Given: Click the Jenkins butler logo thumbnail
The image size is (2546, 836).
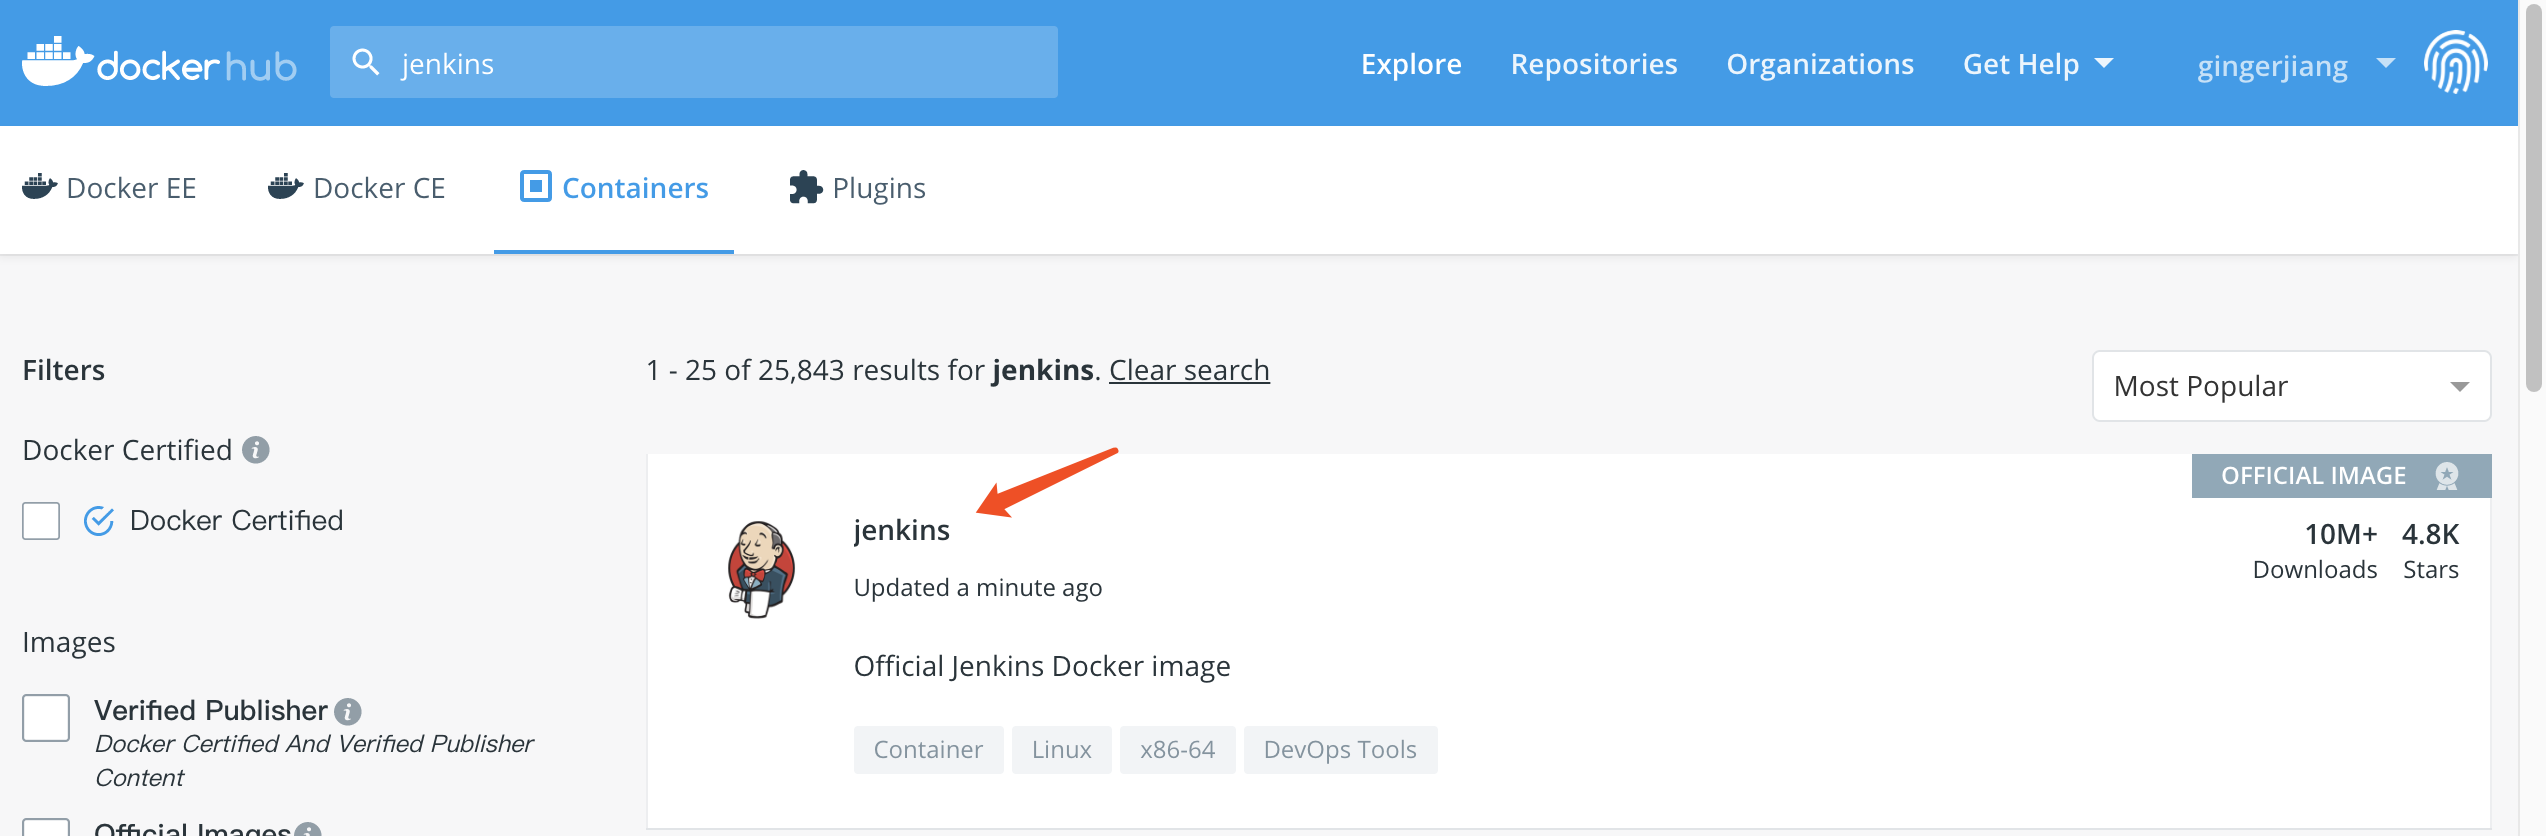Looking at the screenshot, I should click(761, 569).
